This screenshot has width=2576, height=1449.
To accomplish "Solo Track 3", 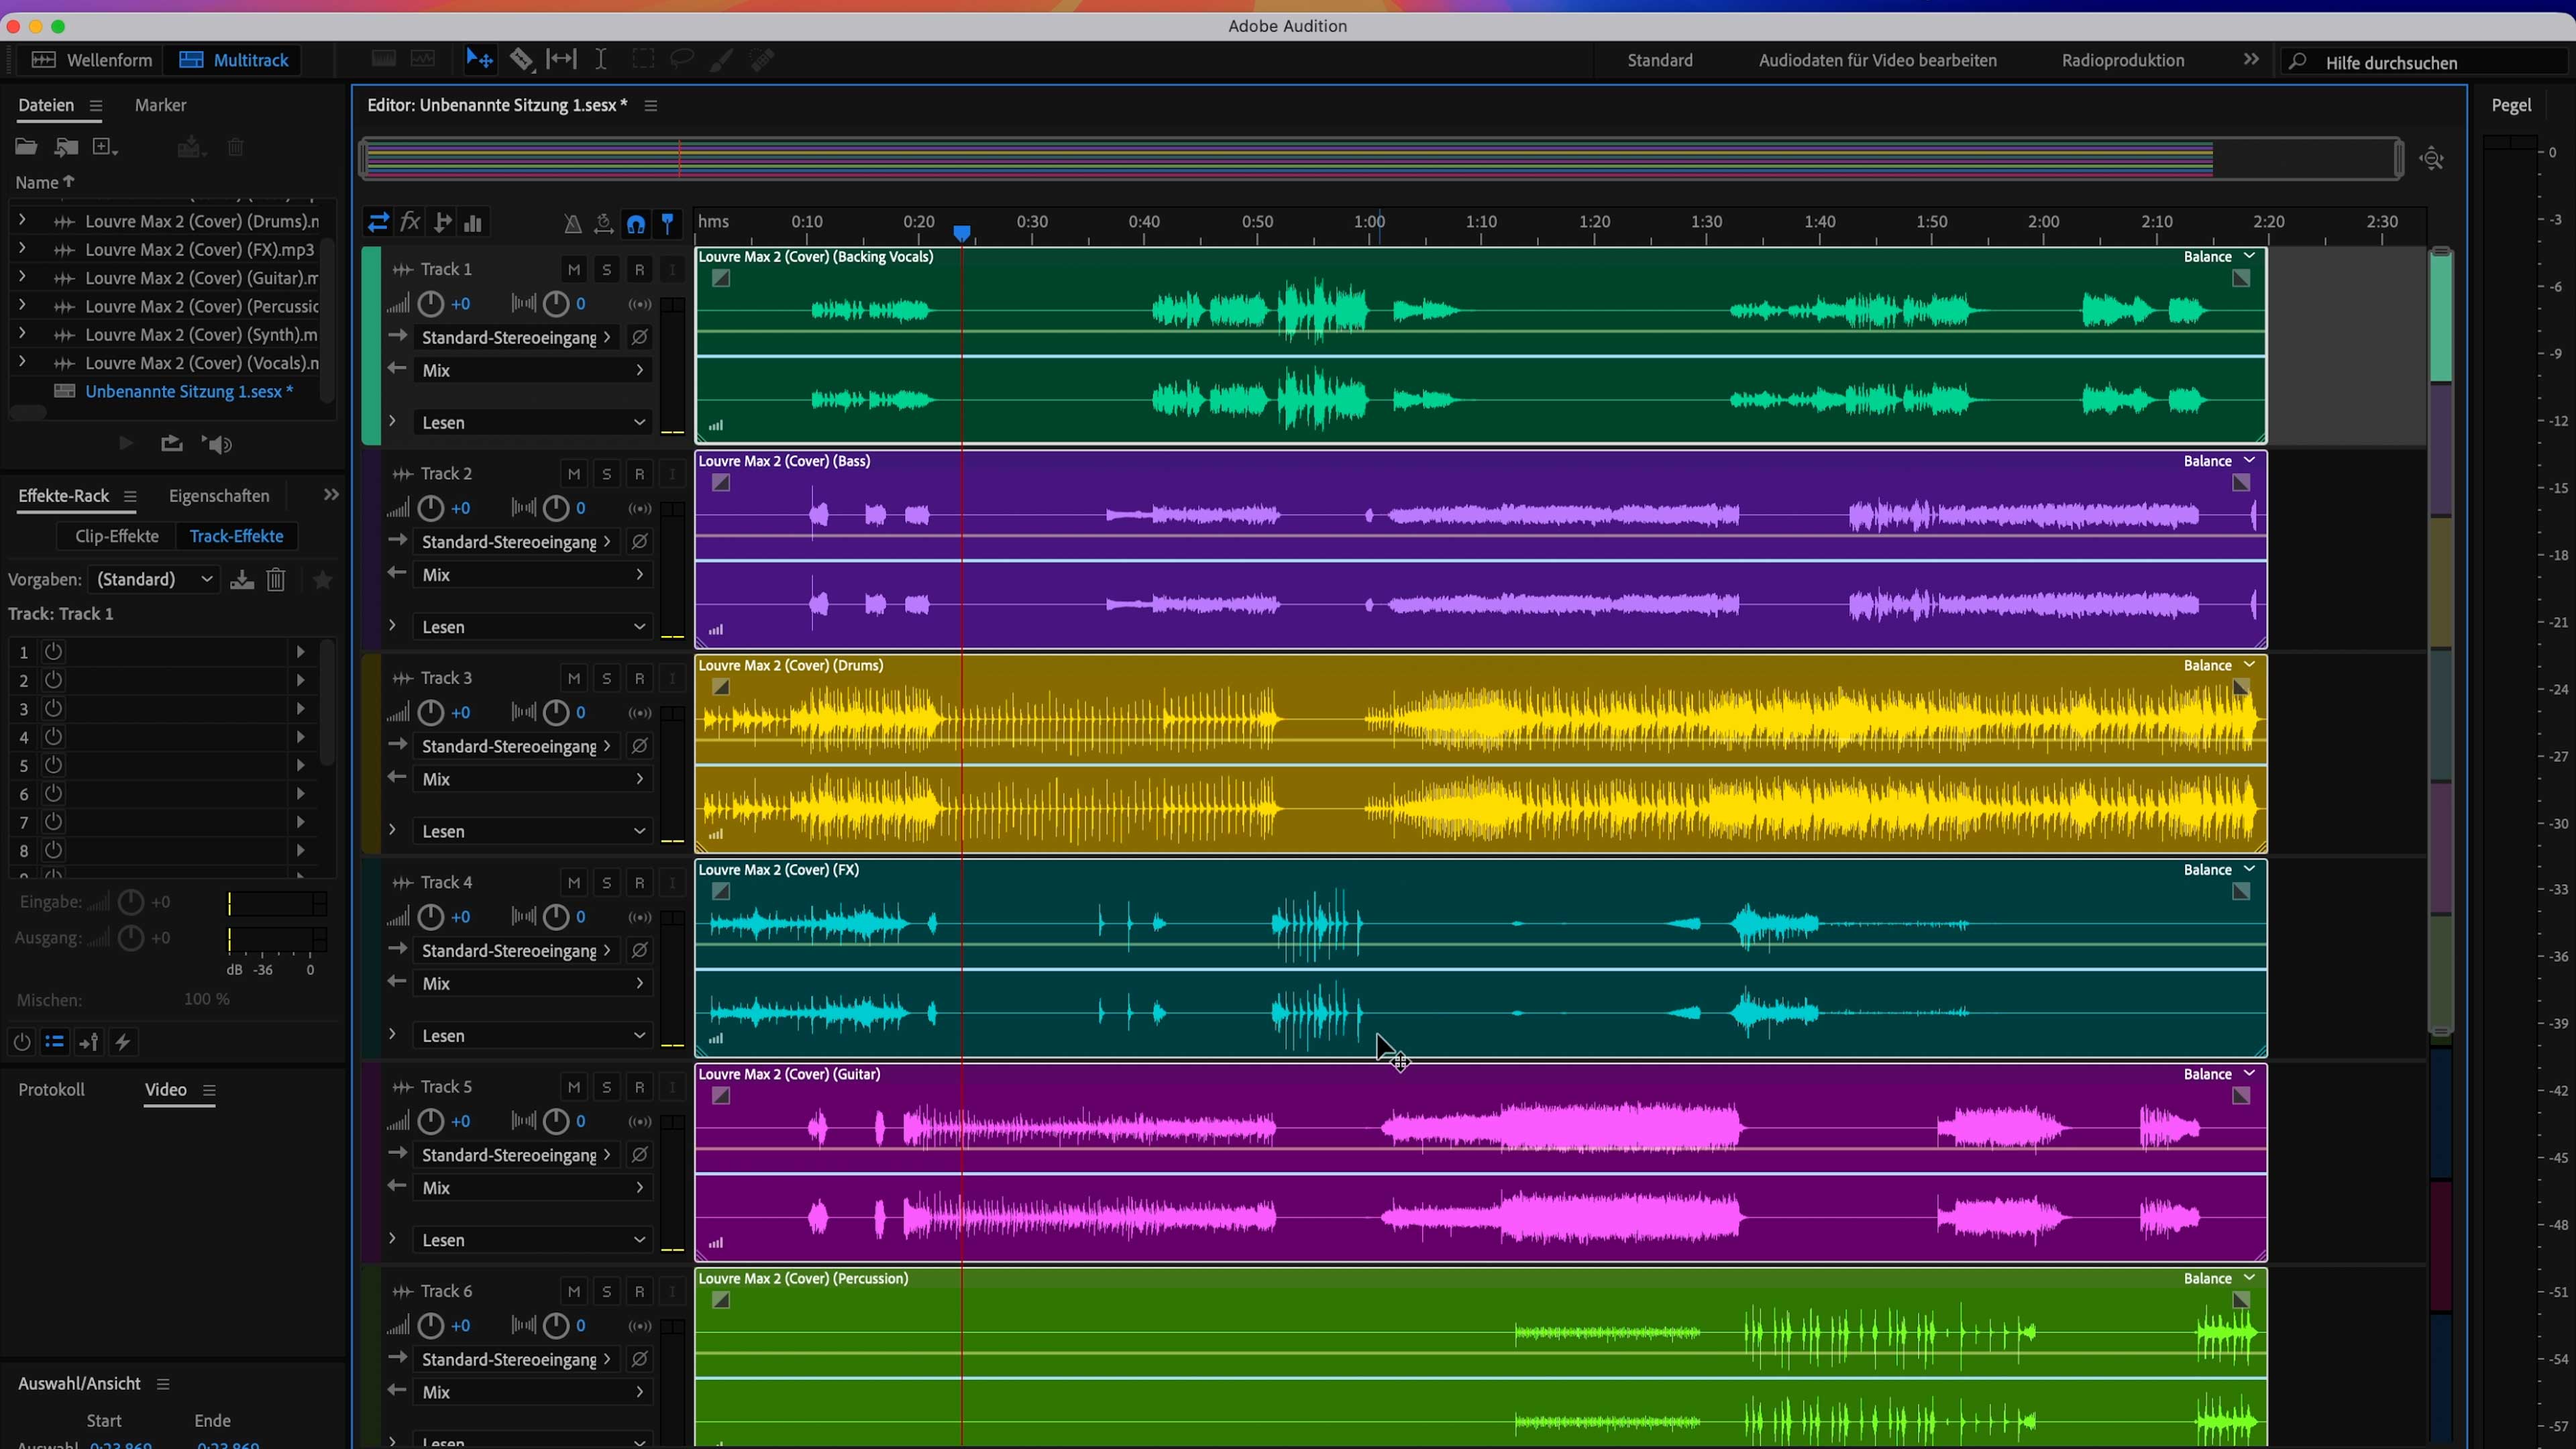I will pyautogui.click(x=606, y=679).
